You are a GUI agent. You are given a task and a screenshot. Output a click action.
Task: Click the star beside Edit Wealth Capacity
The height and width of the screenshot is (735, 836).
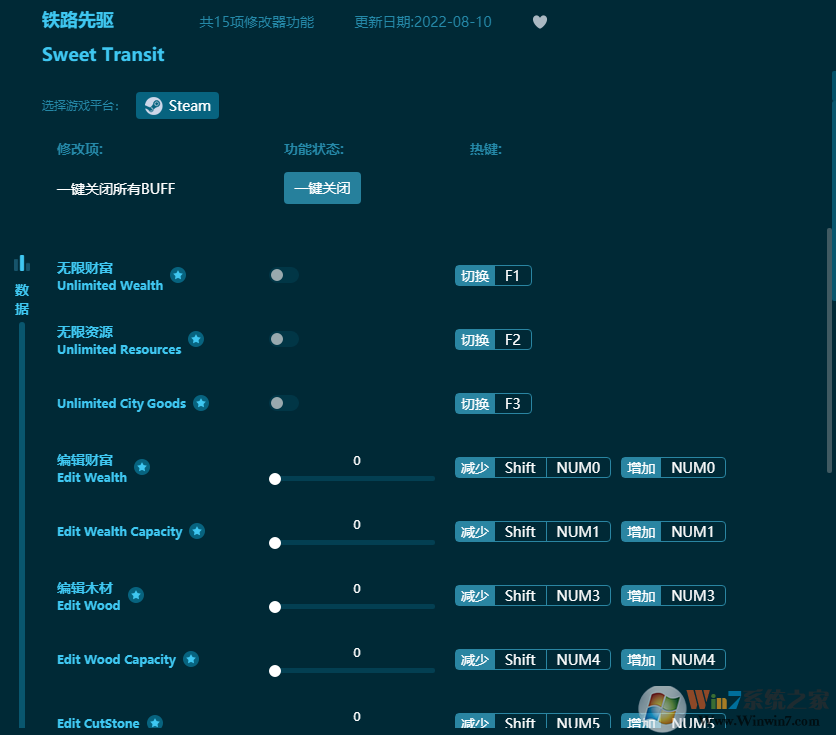click(x=195, y=530)
